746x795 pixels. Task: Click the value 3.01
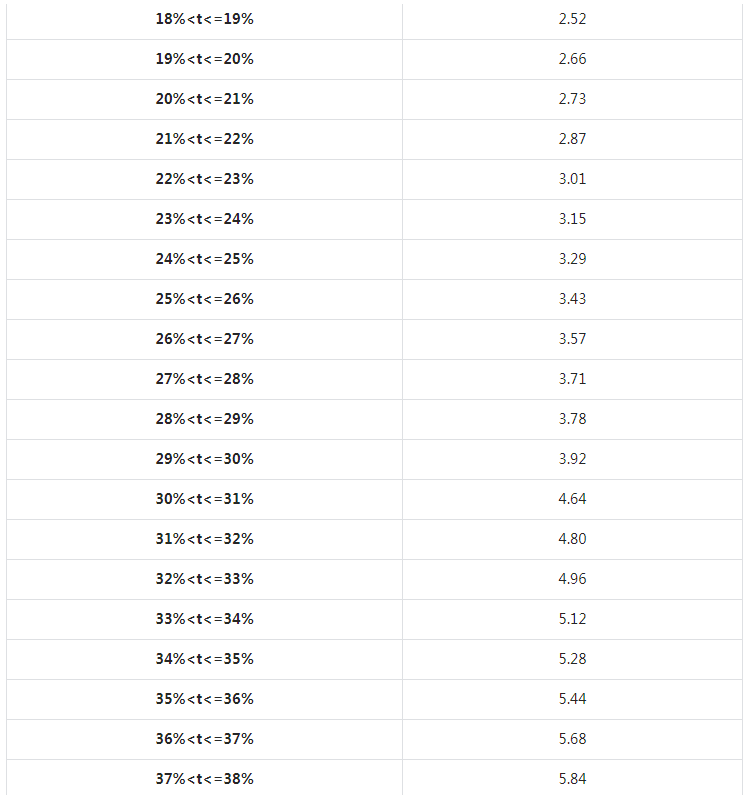point(572,179)
